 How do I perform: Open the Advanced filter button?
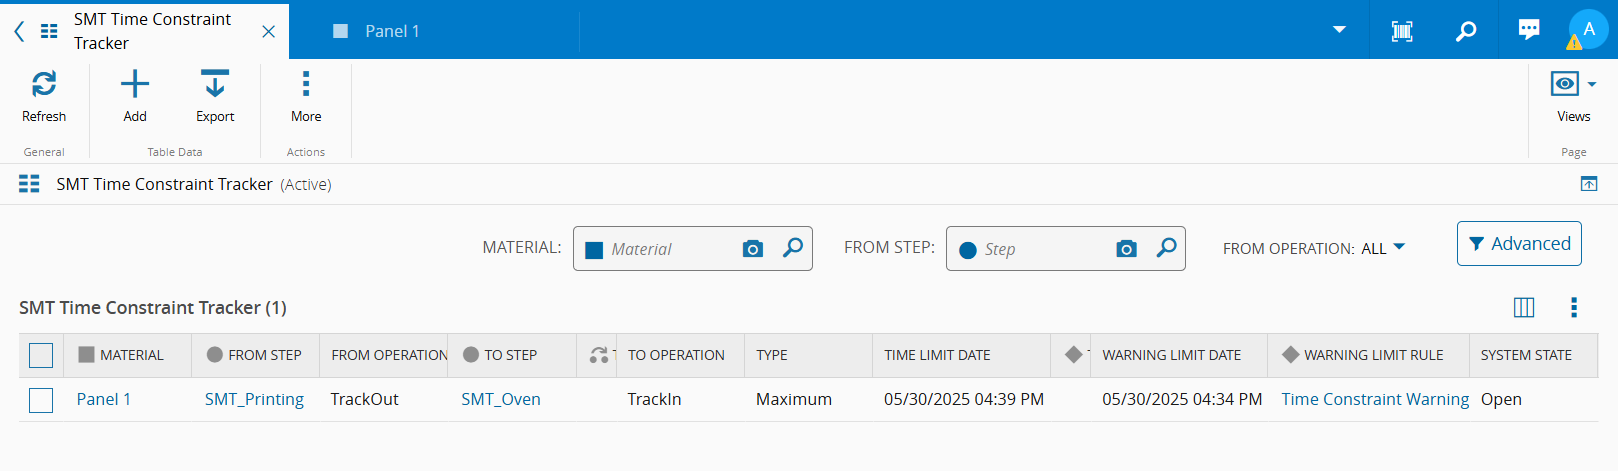pyautogui.click(x=1519, y=244)
